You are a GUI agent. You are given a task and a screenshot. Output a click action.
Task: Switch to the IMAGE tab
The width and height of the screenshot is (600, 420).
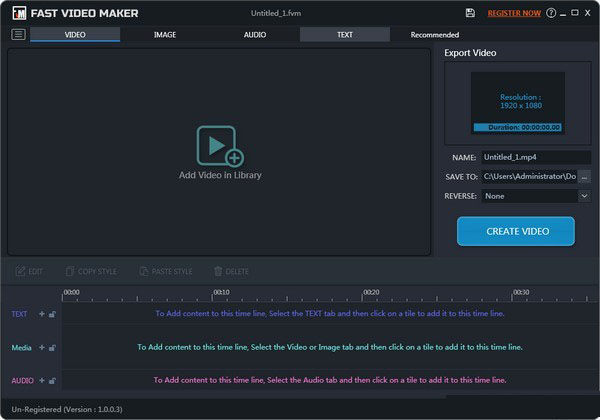[165, 34]
